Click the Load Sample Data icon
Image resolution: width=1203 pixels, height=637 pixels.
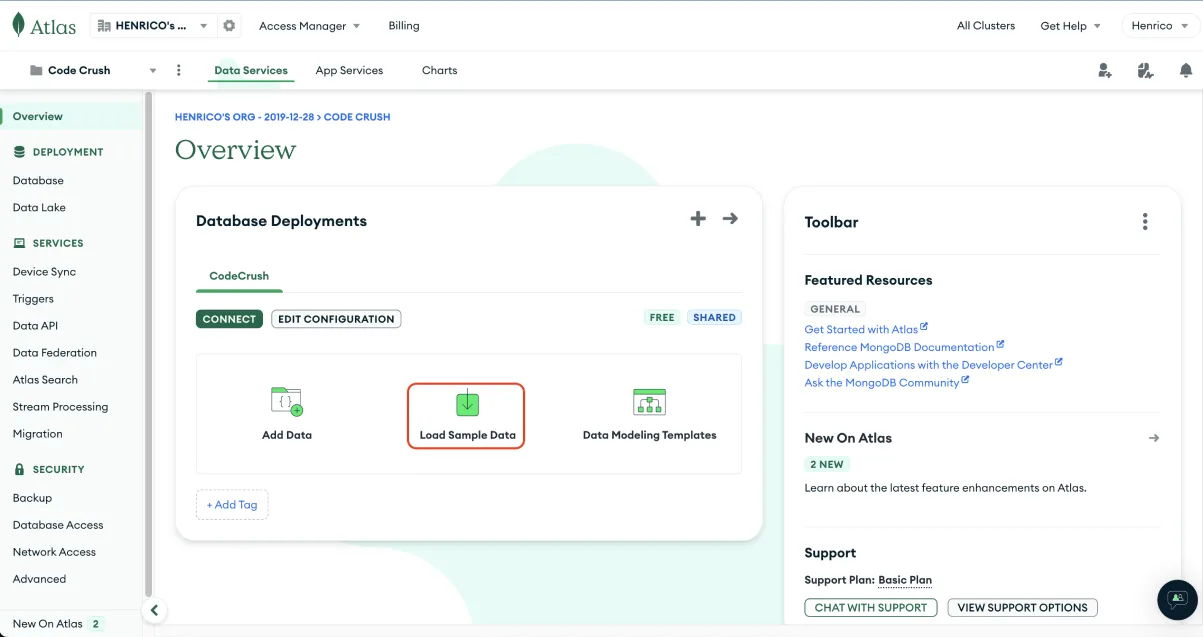pyautogui.click(x=468, y=402)
